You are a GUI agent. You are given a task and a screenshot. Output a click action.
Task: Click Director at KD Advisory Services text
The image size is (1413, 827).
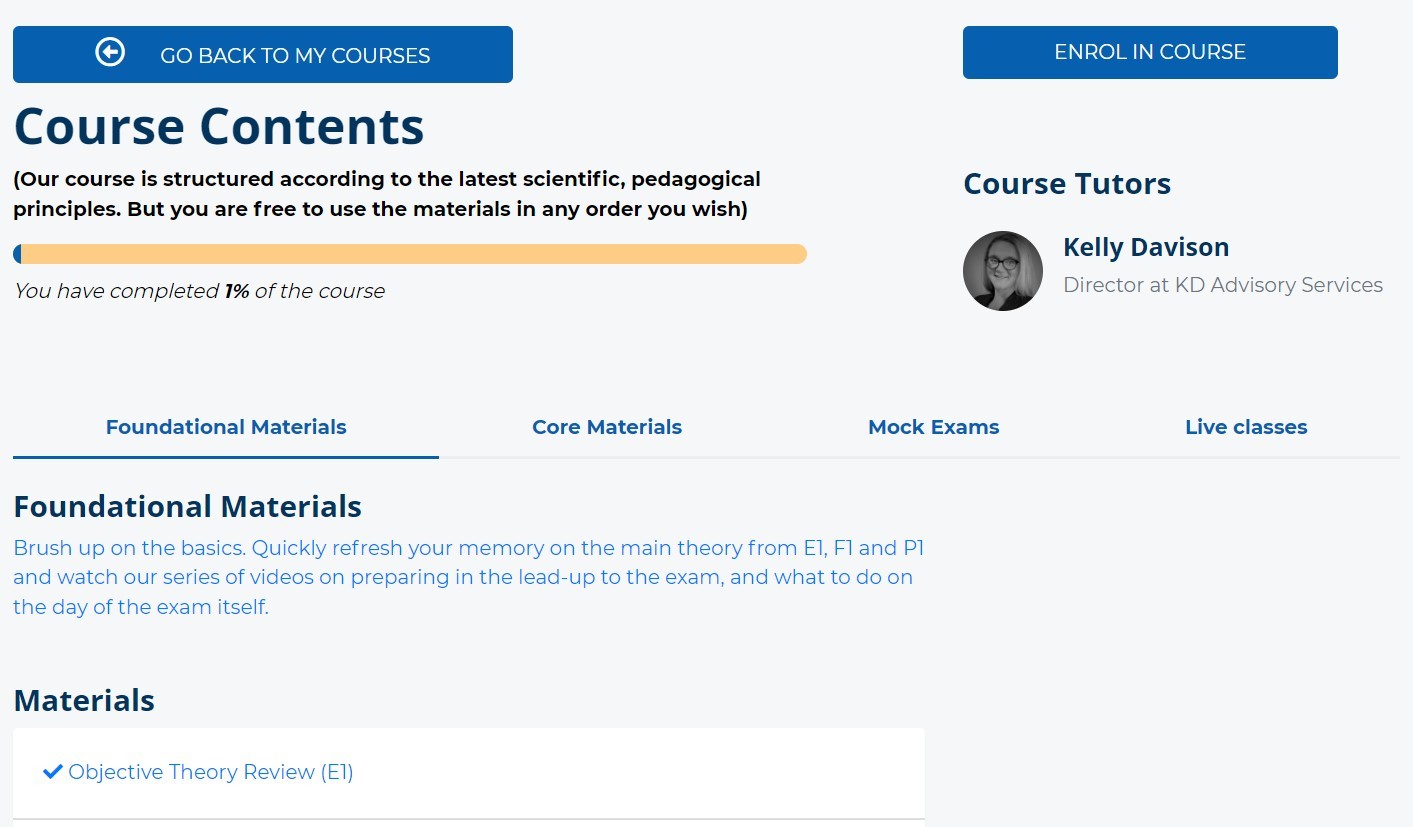pyautogui.click(x=1223, y=285)
